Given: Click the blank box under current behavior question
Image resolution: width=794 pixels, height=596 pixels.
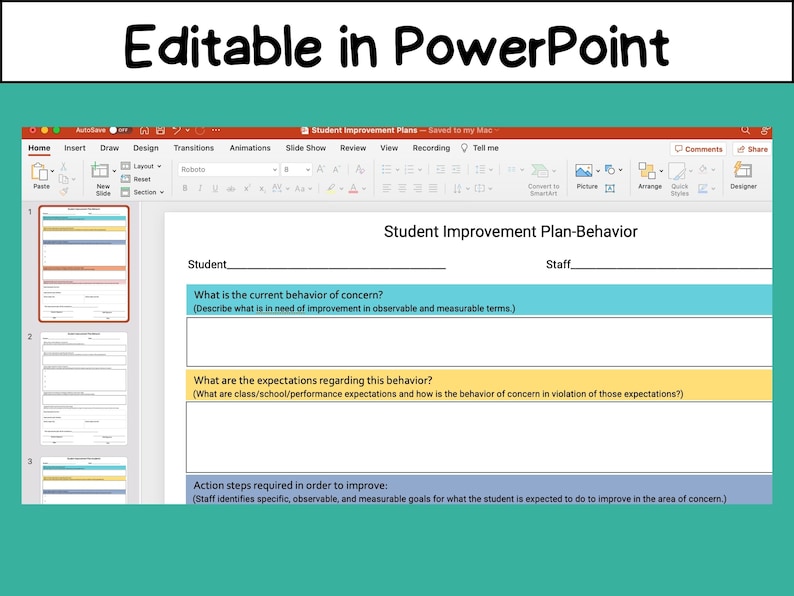Looking at the screenshot, I should (479, 341).
